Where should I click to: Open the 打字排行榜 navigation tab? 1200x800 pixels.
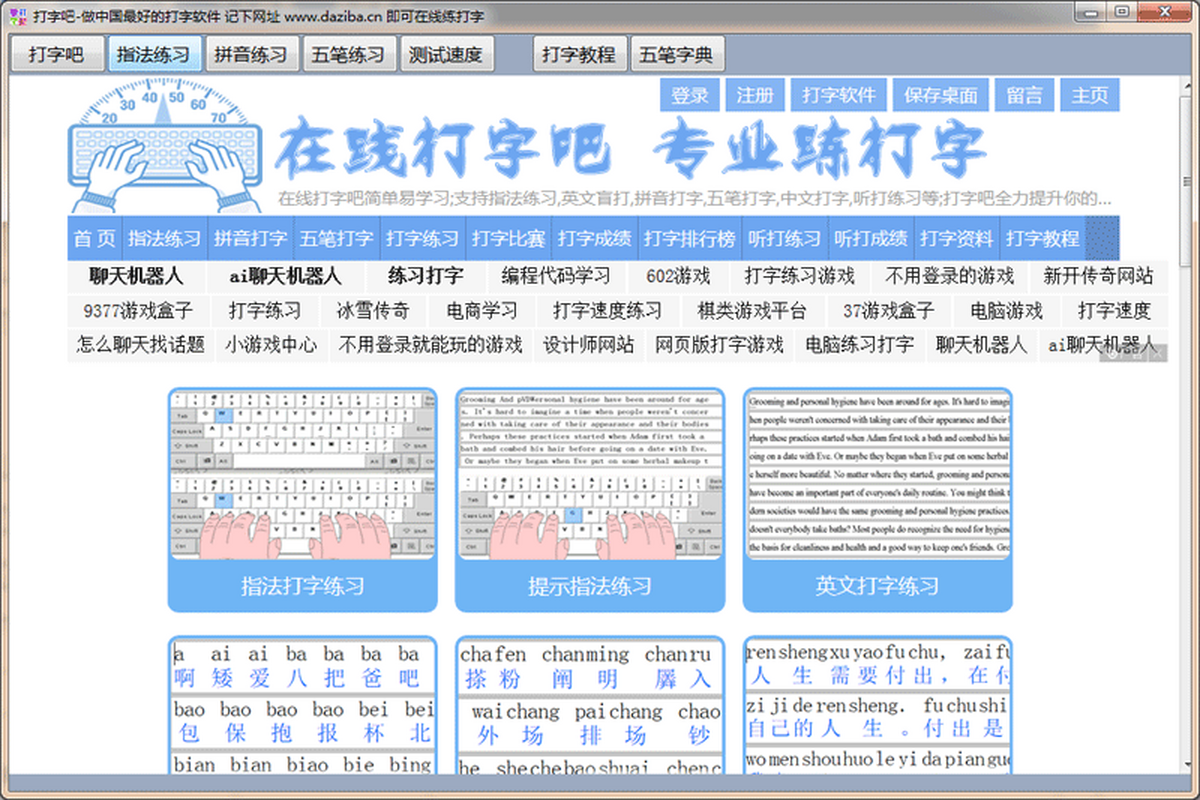(x=689, y=239)
